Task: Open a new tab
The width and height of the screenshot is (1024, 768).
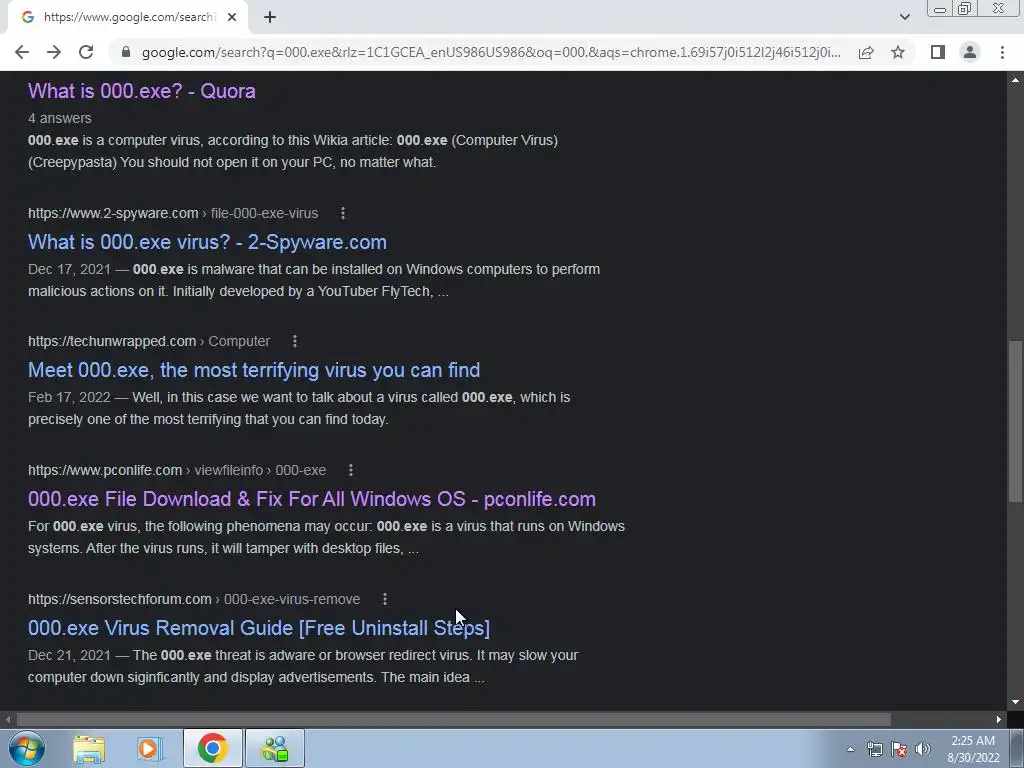Action: tap(270, 18)
